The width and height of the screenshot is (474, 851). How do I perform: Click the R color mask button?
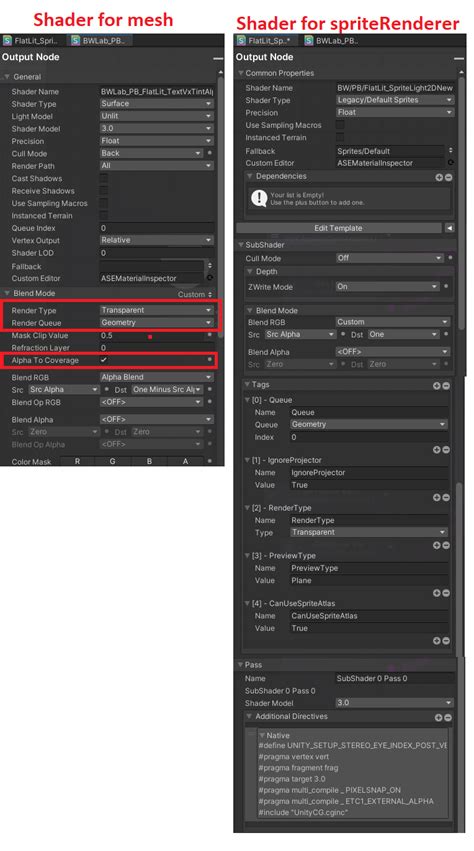tap(77, 461)
